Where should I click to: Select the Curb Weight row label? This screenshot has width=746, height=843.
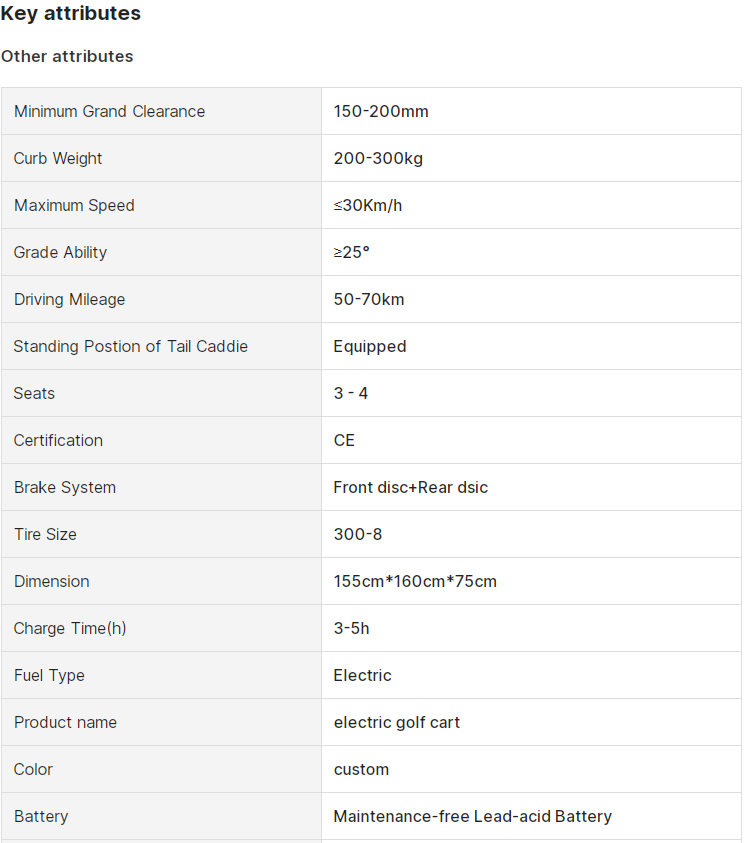pyautogui.click(x=58, y=159)
